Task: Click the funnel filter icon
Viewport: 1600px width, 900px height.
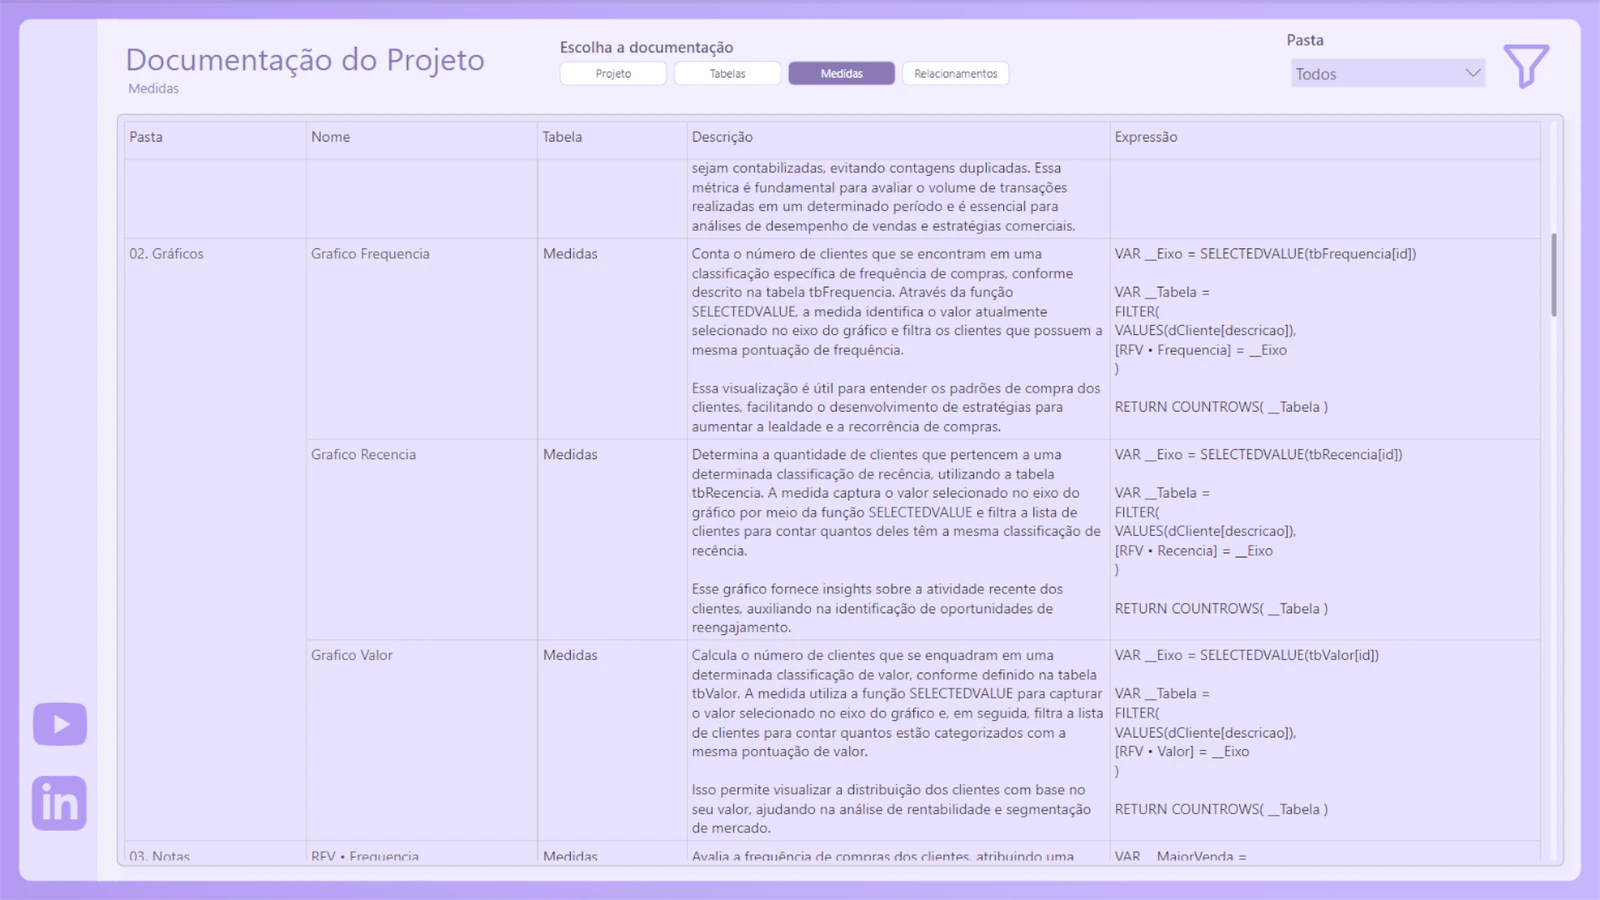Action: point(1526,66)
